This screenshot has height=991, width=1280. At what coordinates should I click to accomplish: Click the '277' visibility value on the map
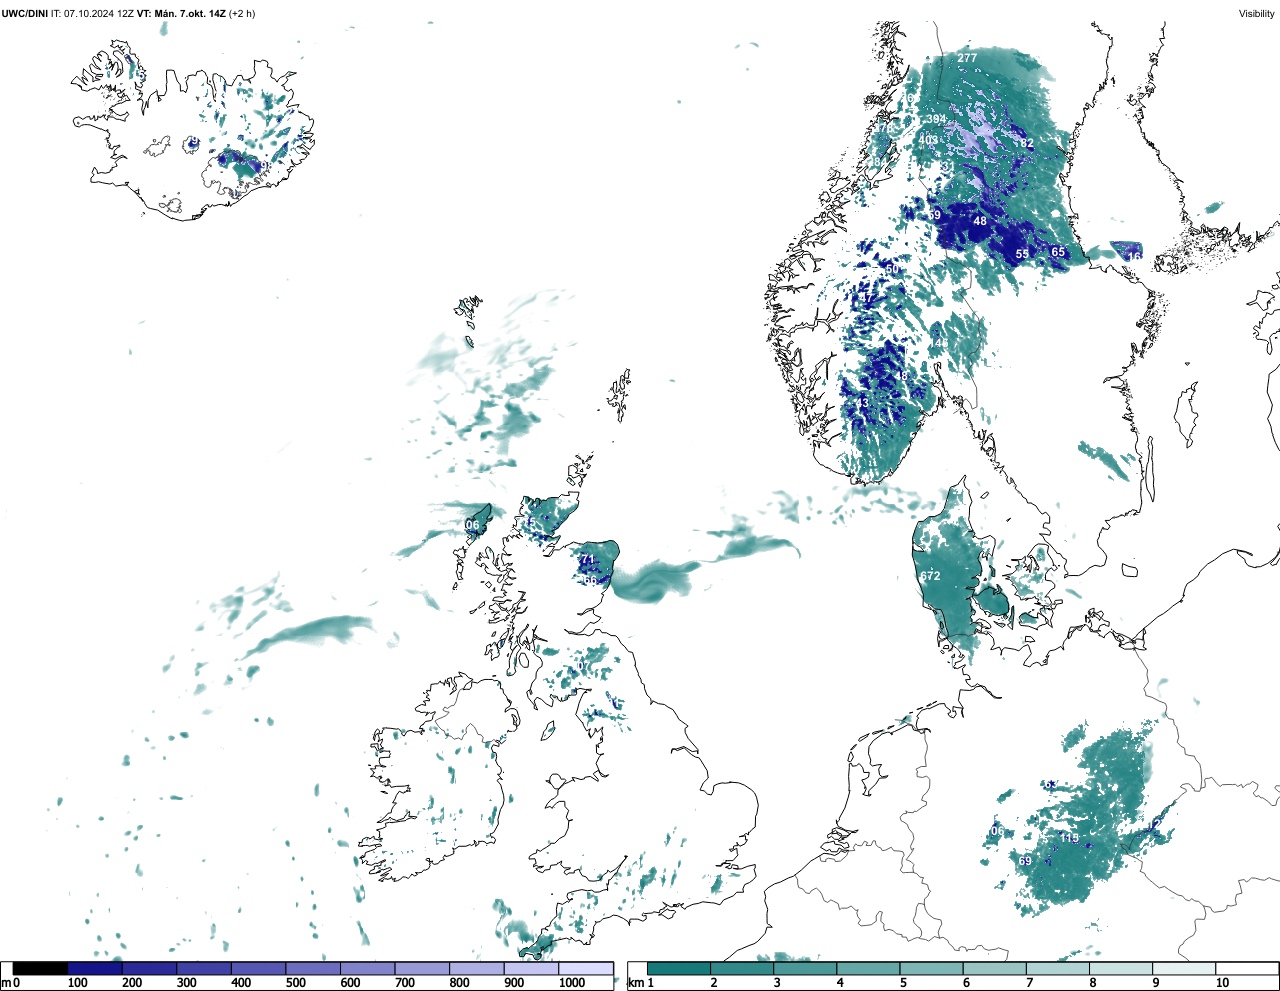coord(967,58)
